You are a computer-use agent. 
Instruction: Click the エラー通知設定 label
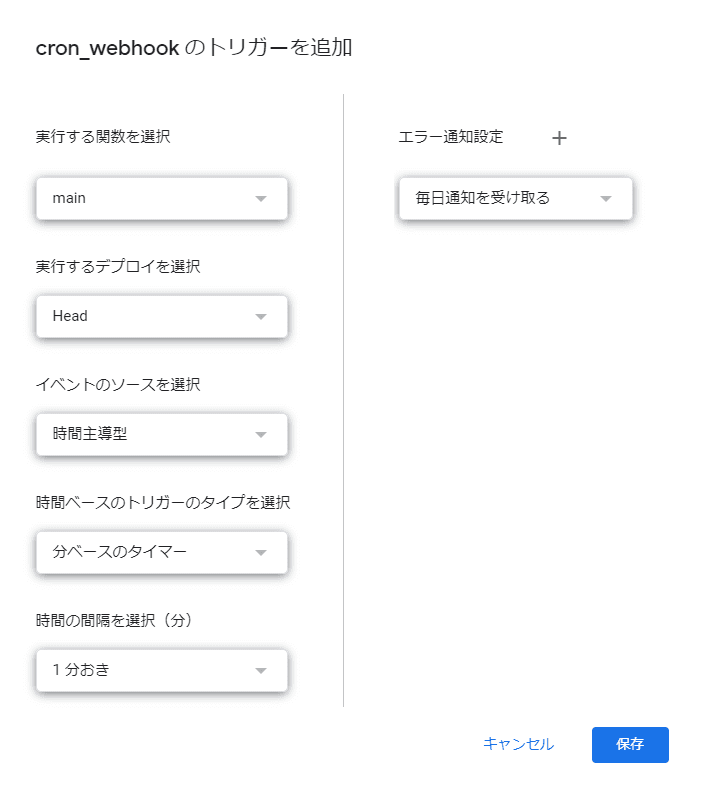click(451, 137)
